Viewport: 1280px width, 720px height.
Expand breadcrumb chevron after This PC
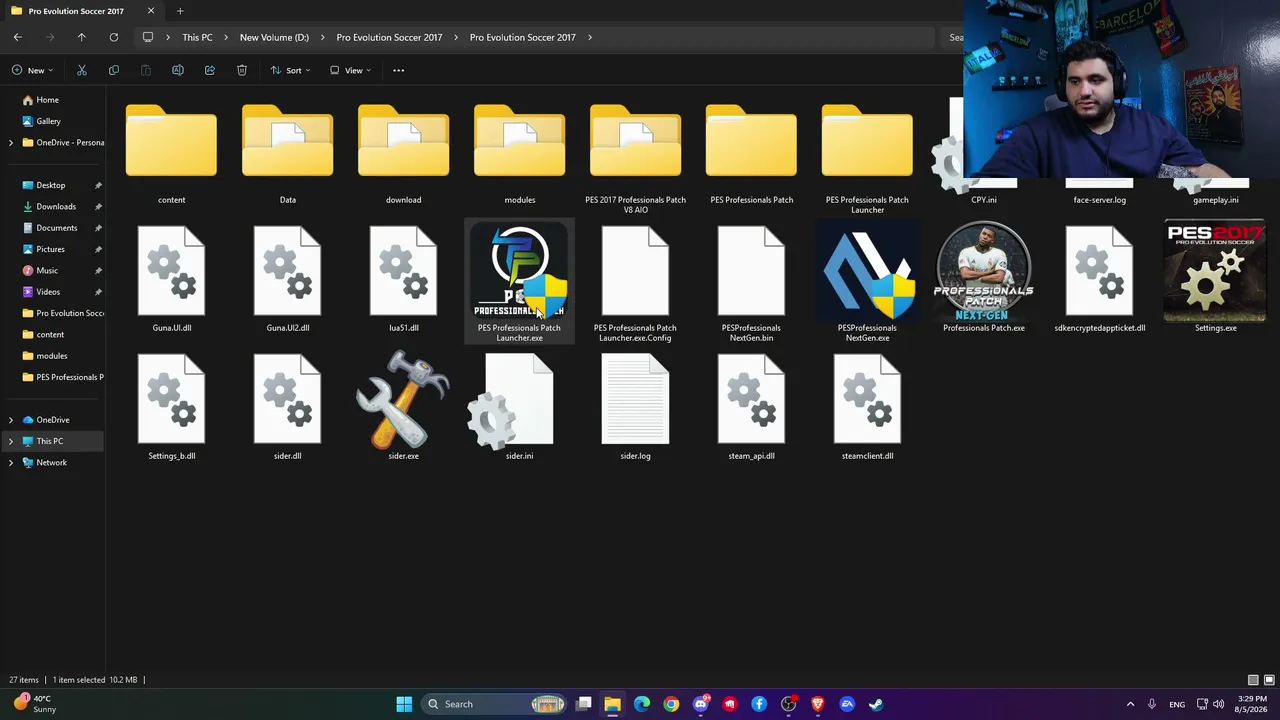tap(226, 37)
